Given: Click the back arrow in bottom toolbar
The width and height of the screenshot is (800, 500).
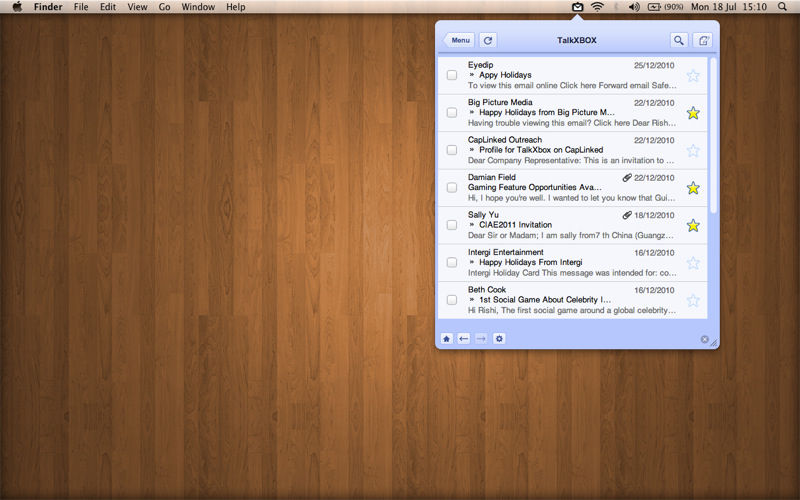Looking at the screenshot, I should pyautogui.click(x=464, y=339).
